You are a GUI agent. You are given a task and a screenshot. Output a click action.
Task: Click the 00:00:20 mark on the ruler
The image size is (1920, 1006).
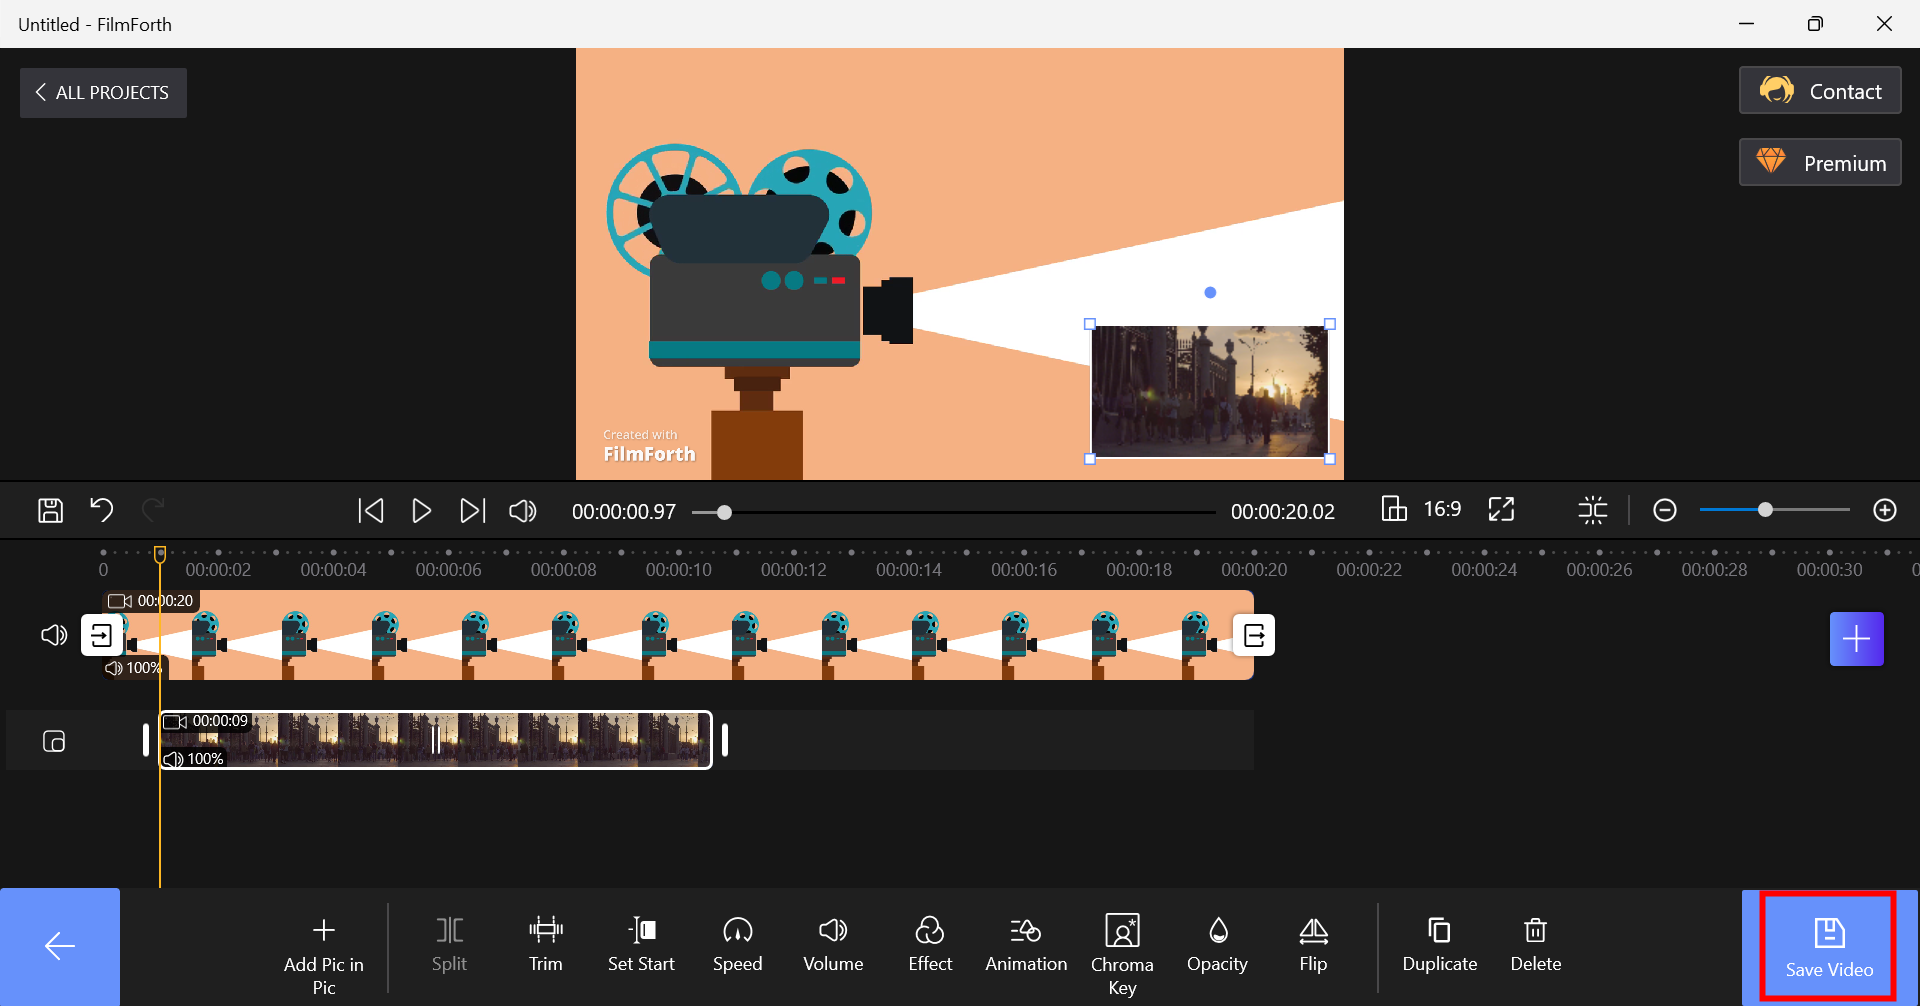(1254, 569)
